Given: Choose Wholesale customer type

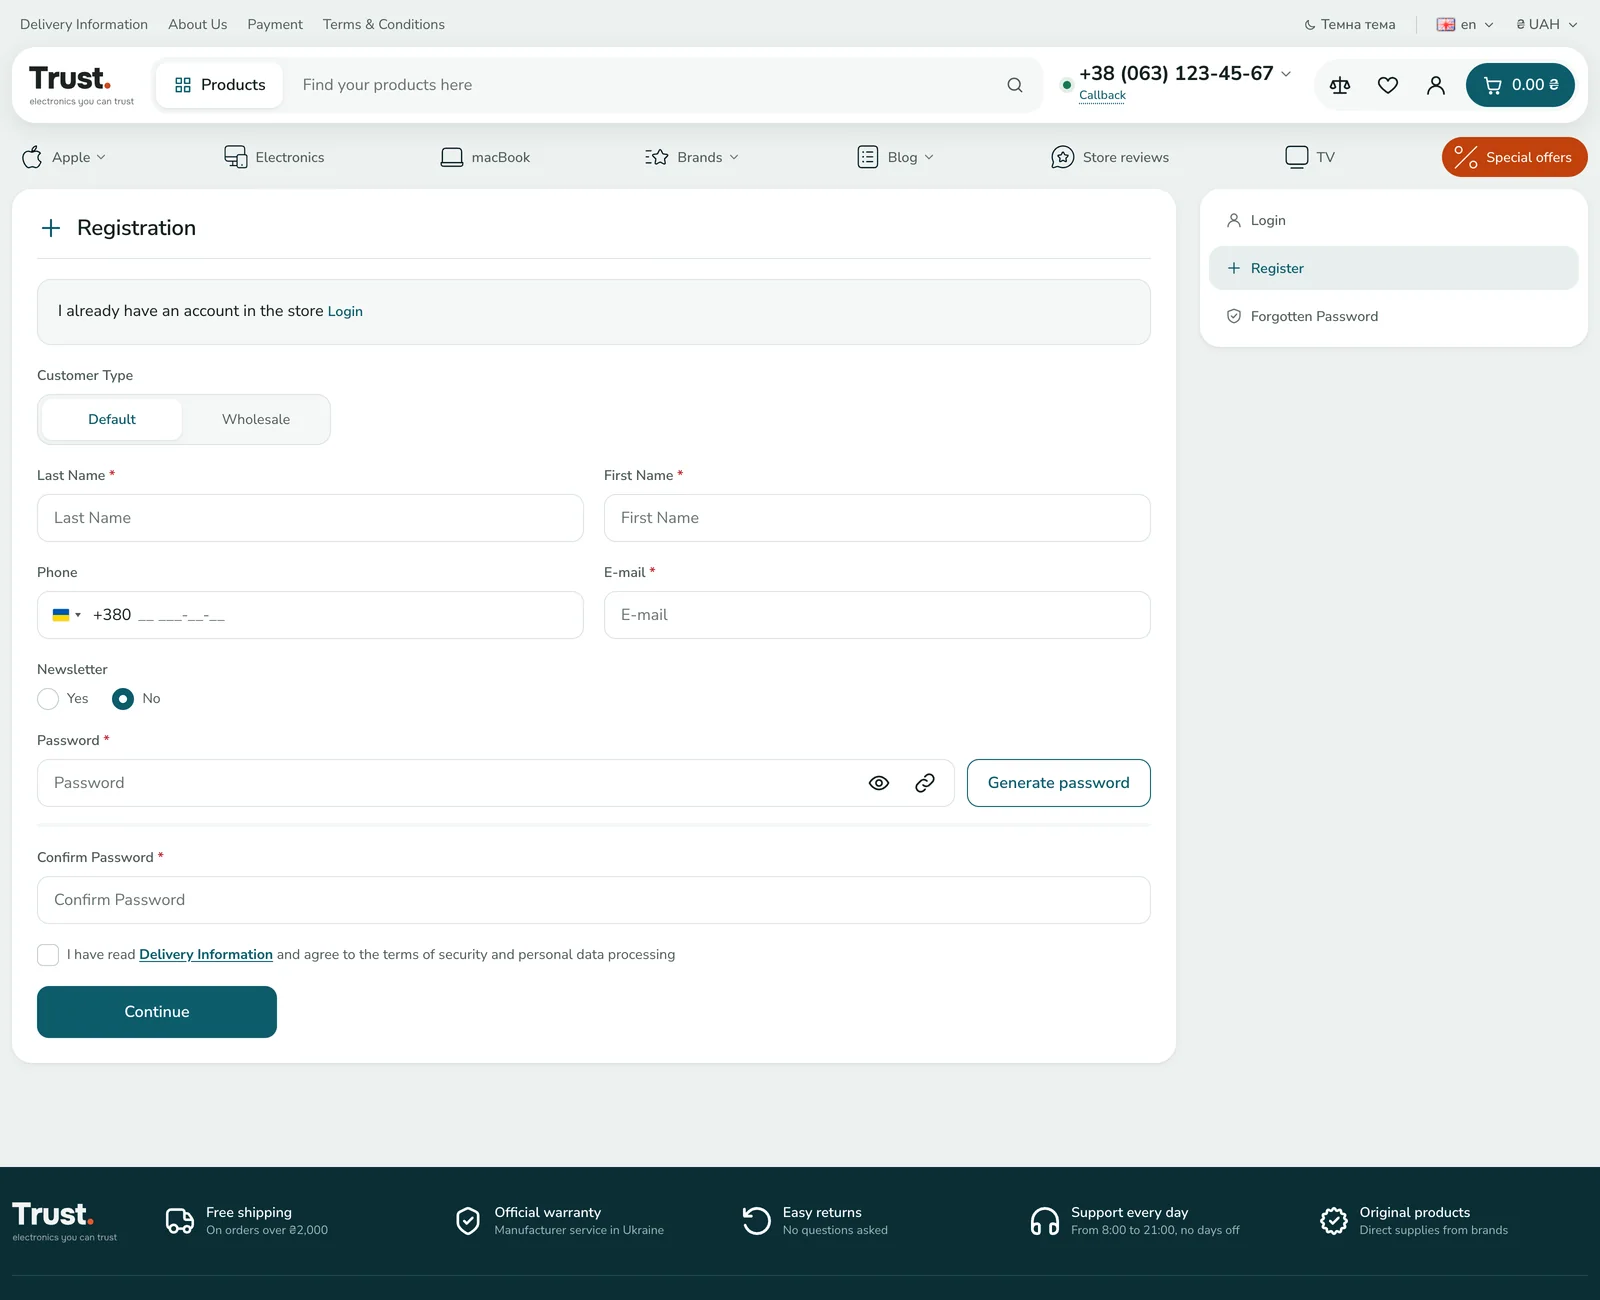Looking at the screenshot, I should coord(256,419).
